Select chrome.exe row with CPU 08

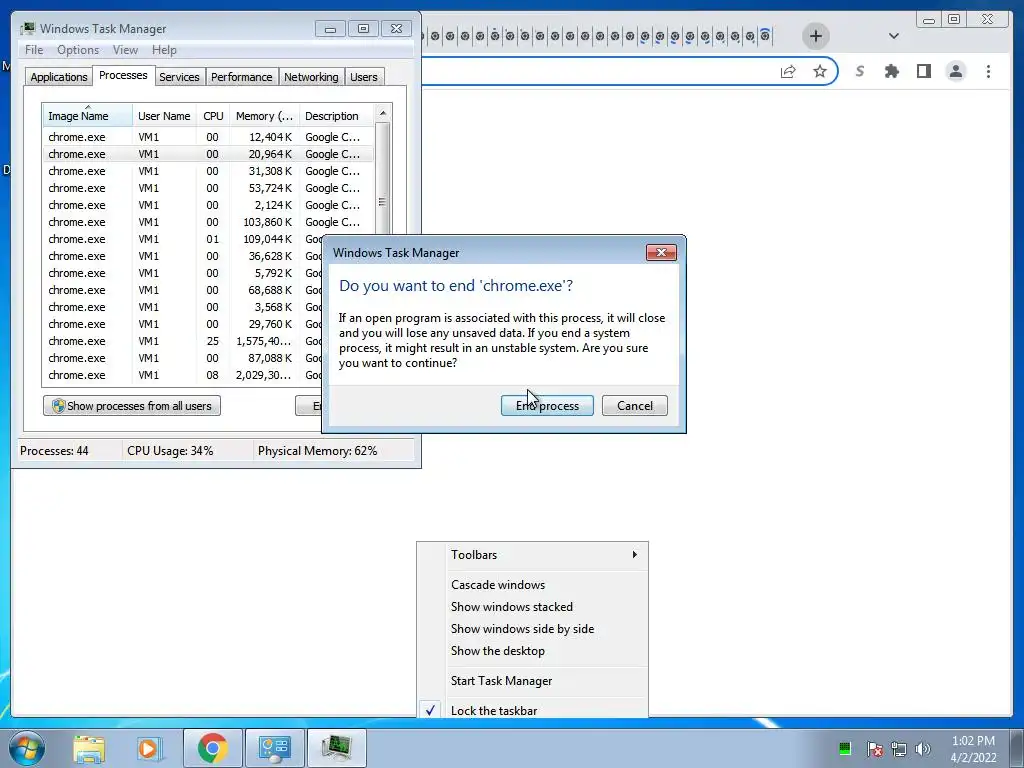coord(183,375)
